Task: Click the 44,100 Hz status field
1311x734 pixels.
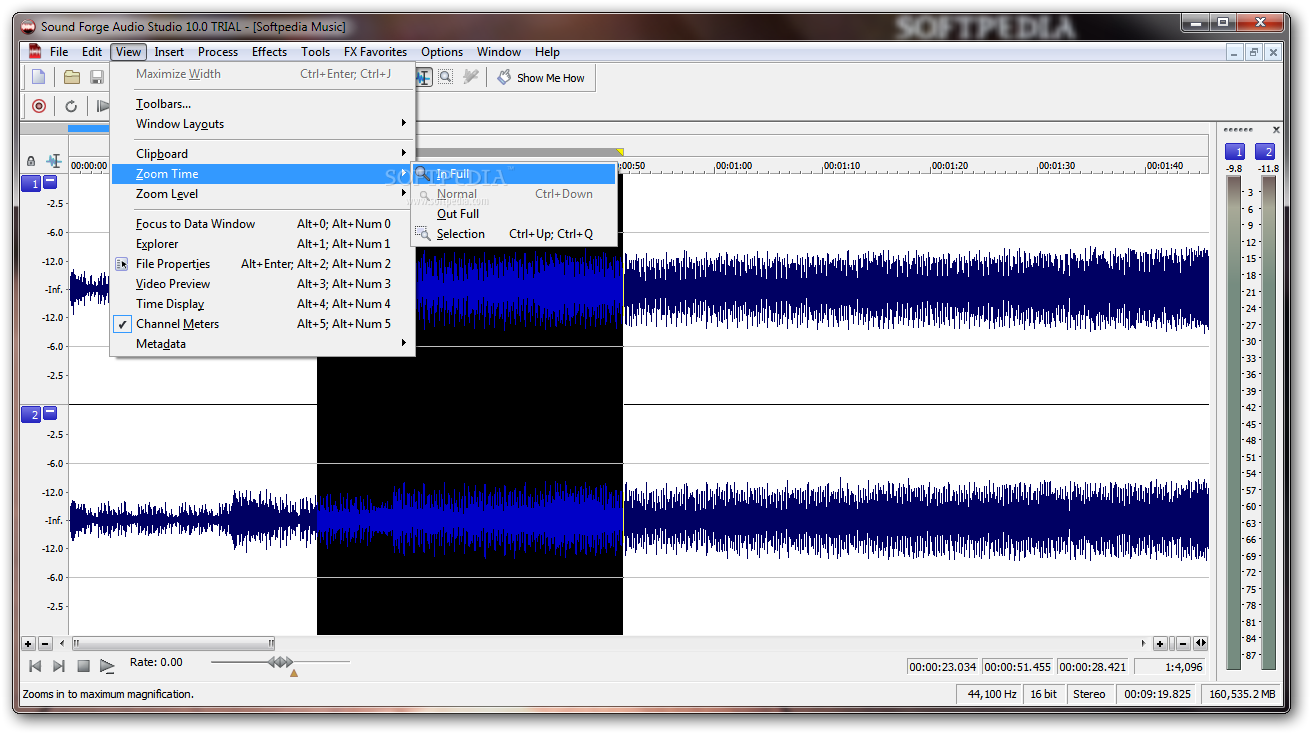Action: pos(988,694)
